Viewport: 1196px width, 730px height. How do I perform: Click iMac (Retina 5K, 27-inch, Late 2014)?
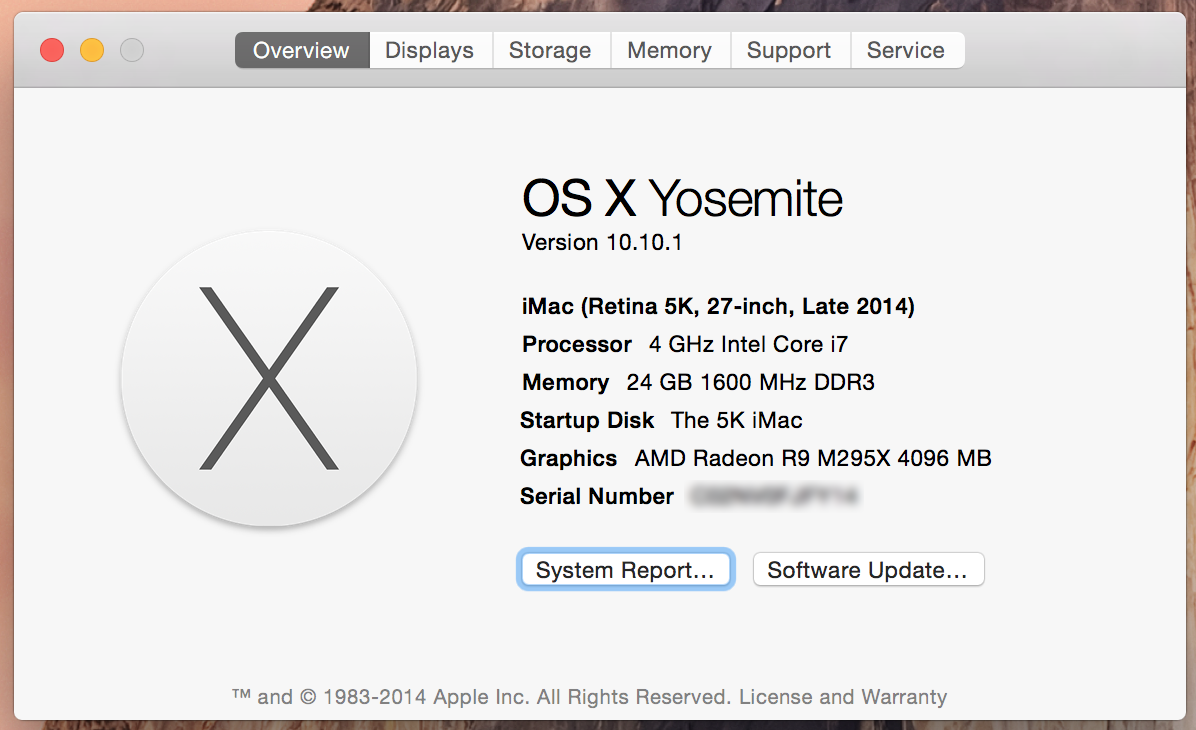[718, 307]
